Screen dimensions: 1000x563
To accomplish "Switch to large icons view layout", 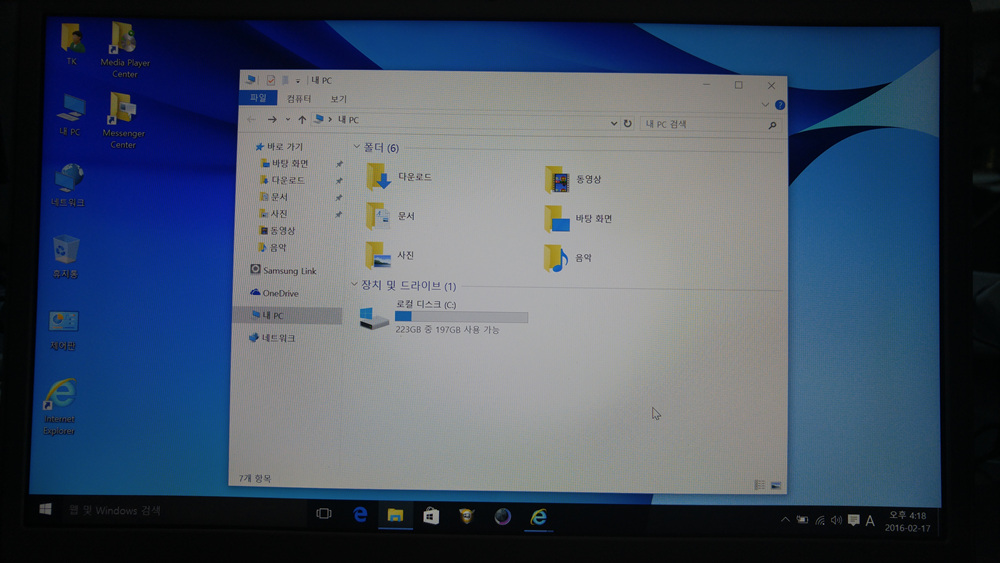I will click(776, 486).
